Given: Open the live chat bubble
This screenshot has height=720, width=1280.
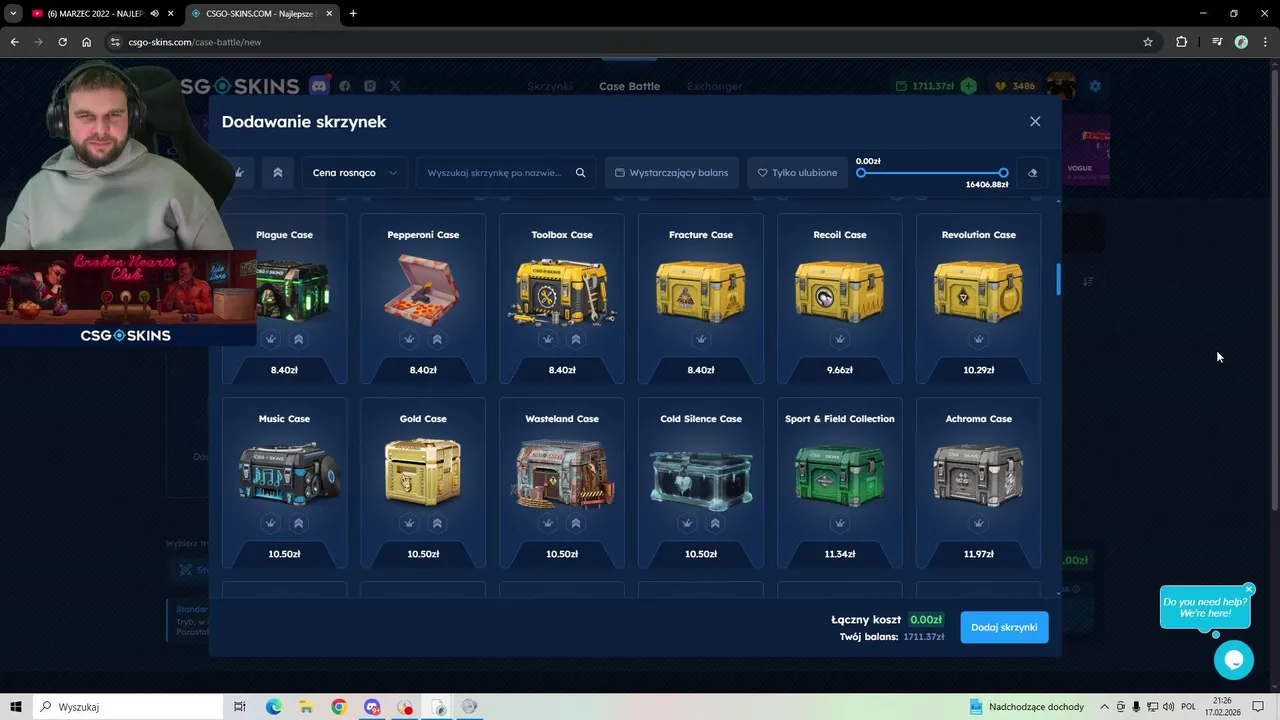Looking at the screenshot, I should (x=1234, y=660).
